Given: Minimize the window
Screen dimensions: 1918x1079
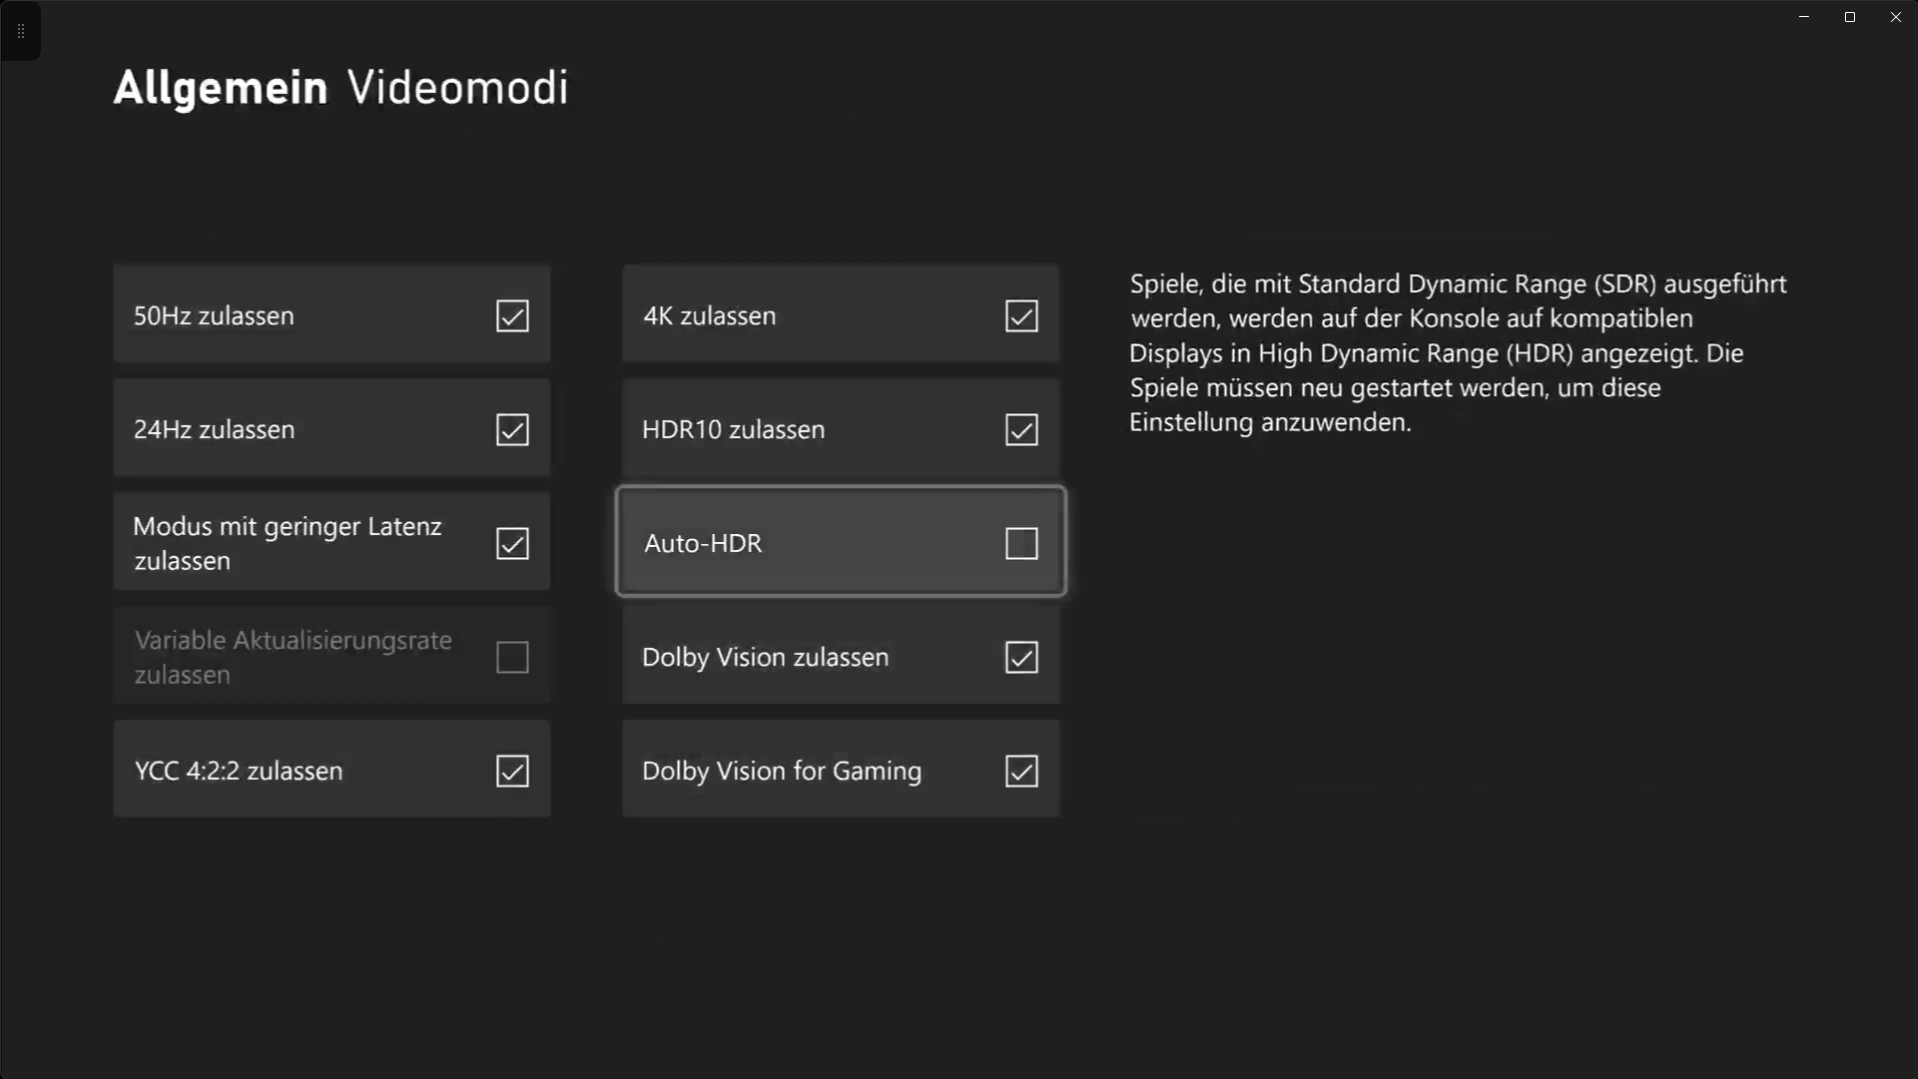Looking at the screenshot, I should click(x=1804, y=17).
